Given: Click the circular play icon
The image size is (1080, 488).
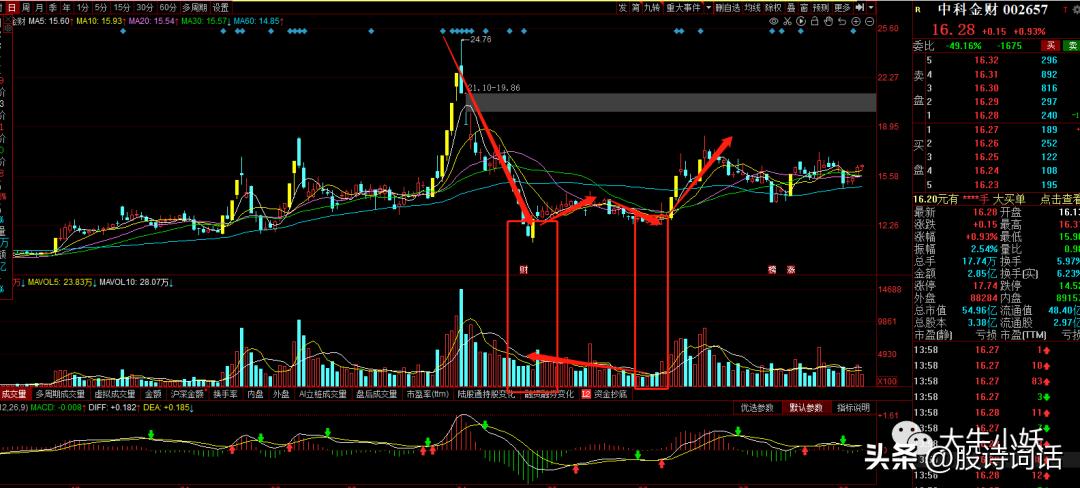Looking at the screenshot, I should coord(801,21).
